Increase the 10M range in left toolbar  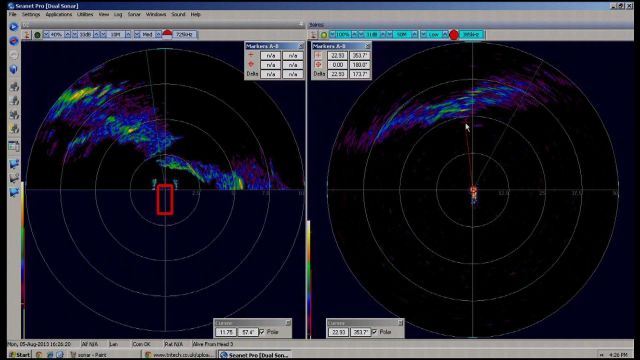[128, 35]
